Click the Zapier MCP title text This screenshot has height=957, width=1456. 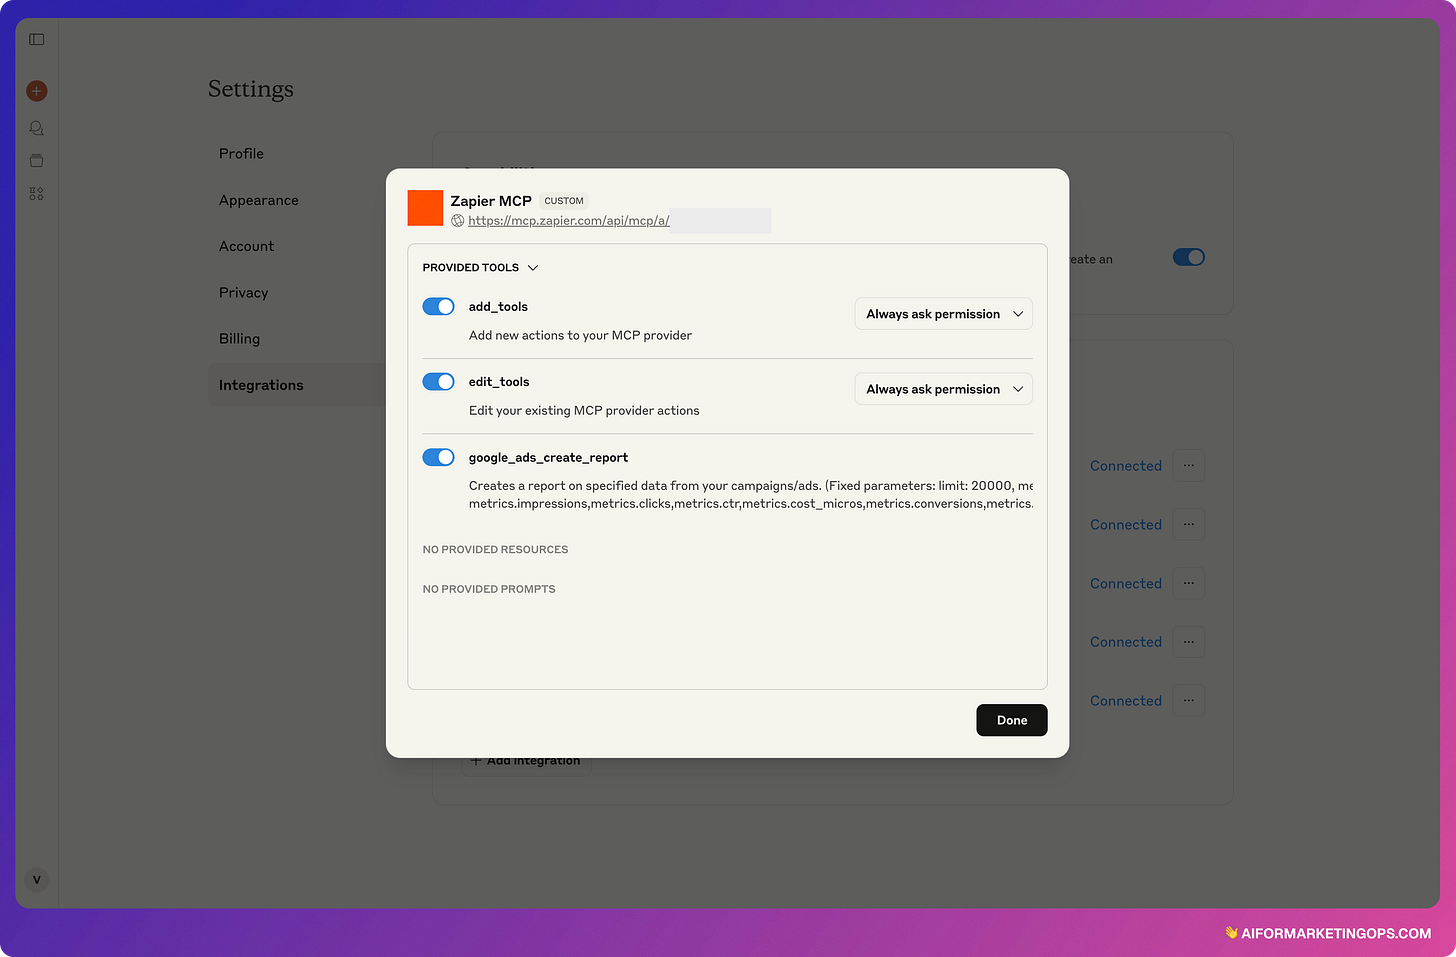(491, 201)
